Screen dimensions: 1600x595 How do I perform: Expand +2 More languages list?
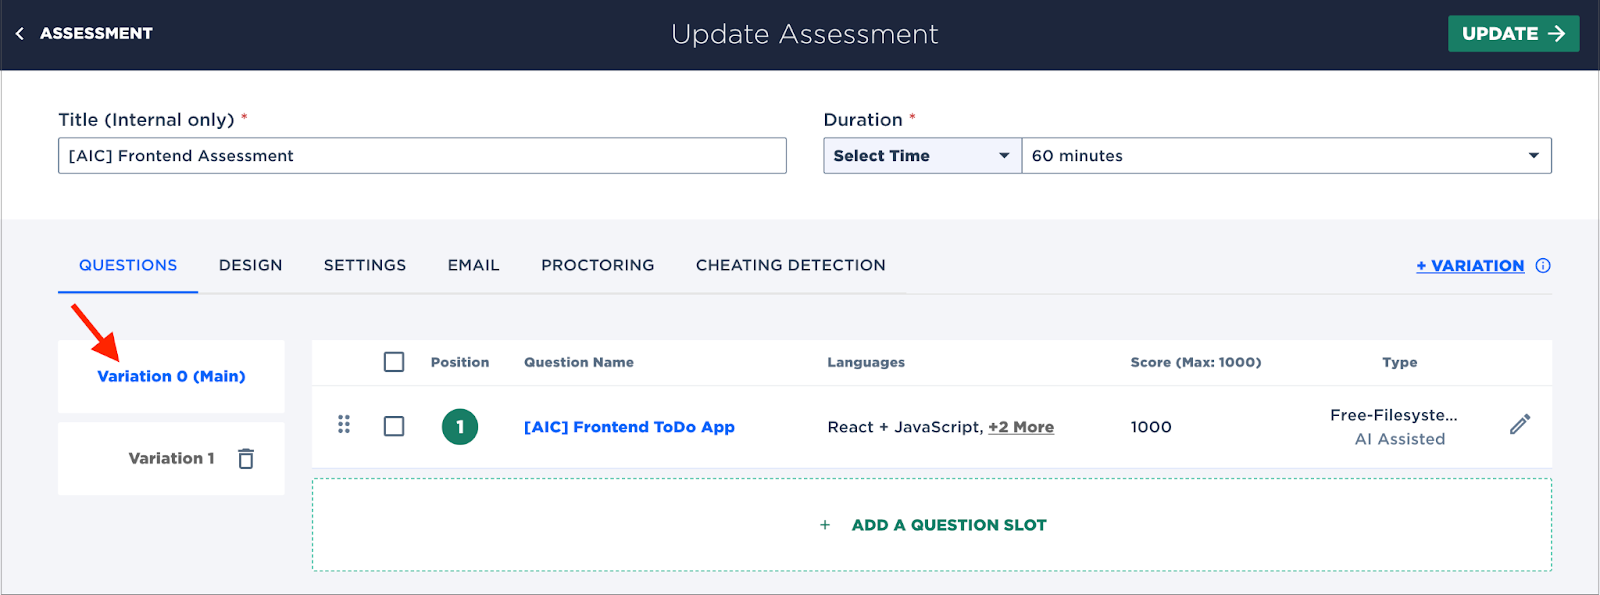(1021, 427)
